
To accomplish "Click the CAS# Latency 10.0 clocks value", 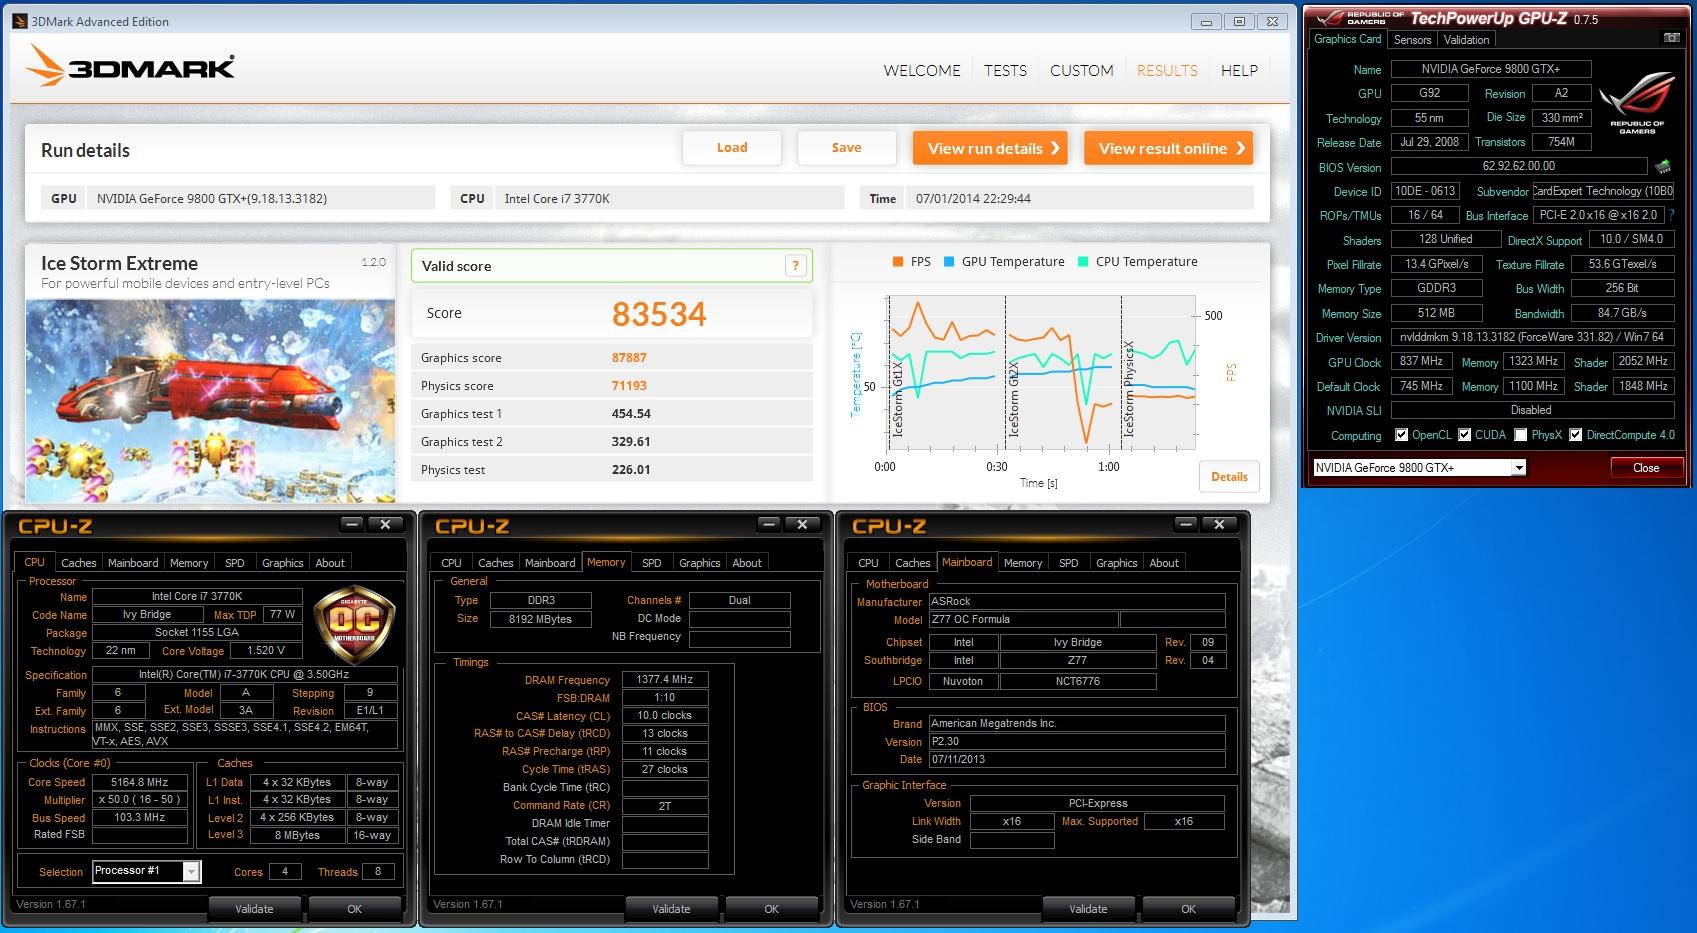I will coord(665,715).
